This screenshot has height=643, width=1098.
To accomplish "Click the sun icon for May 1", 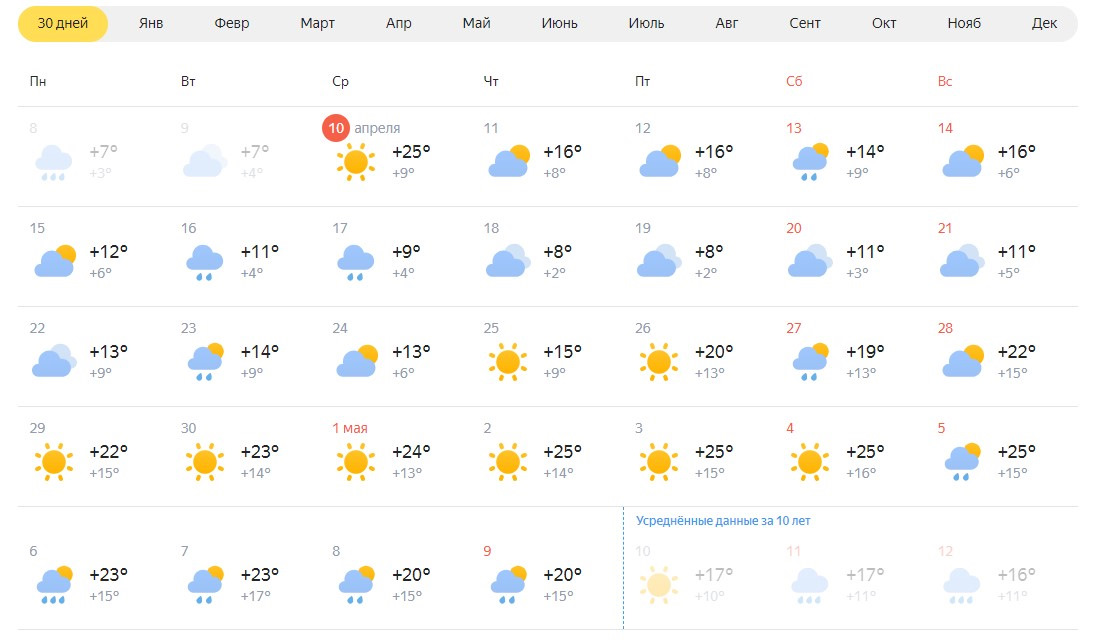I will click(x=355, y=461).
